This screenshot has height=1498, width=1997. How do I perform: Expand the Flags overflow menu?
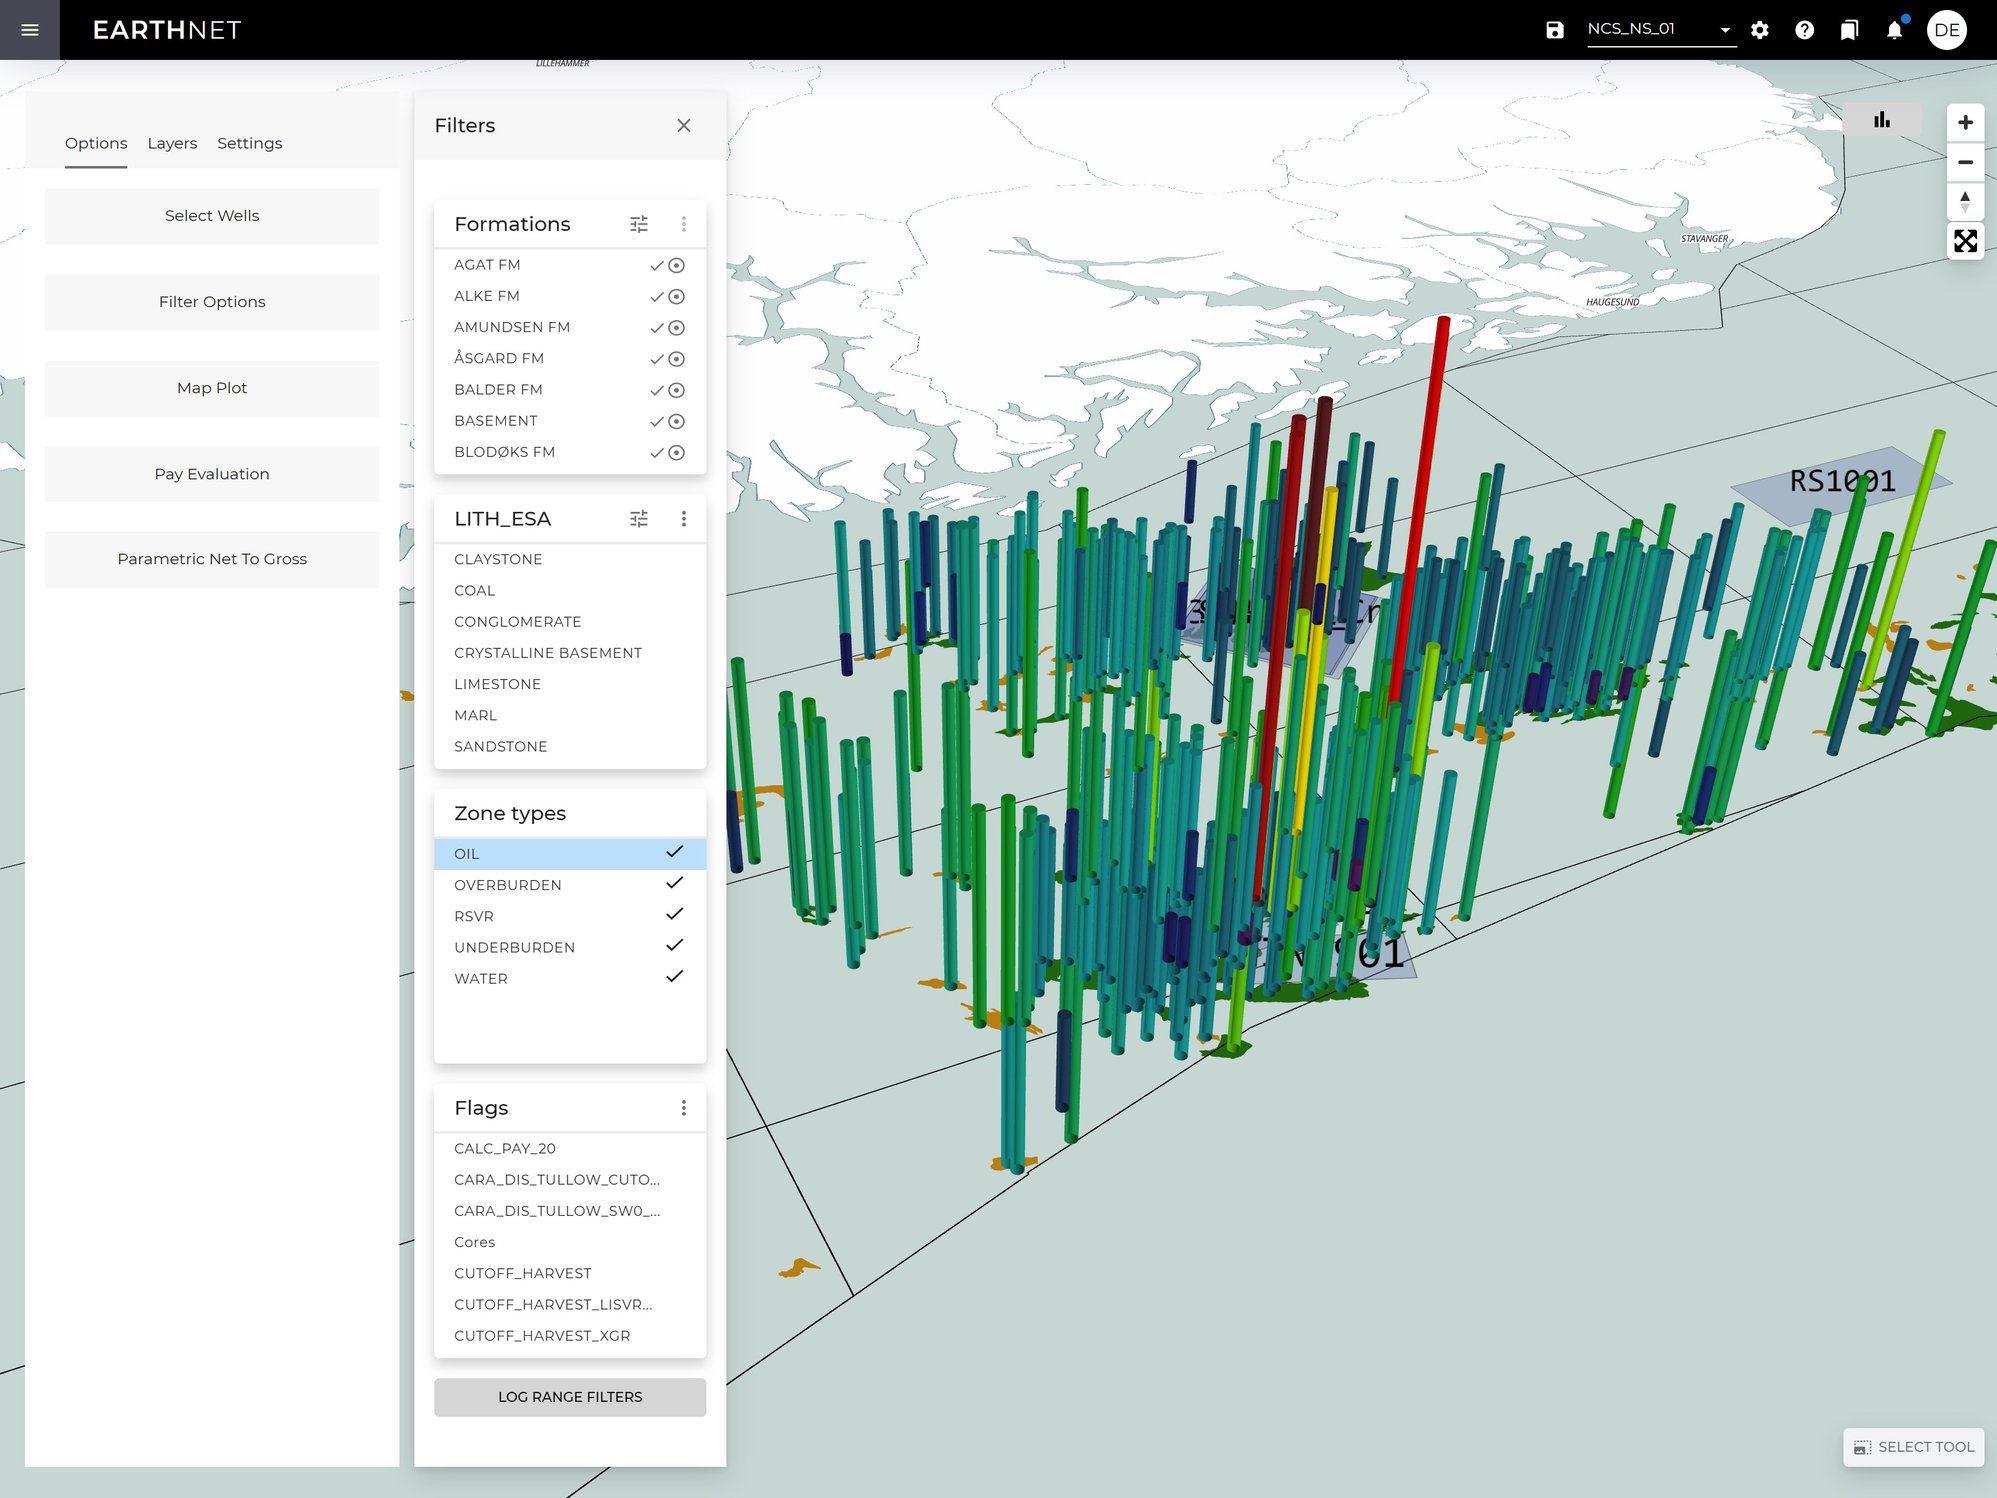[x=684, y=1108]
